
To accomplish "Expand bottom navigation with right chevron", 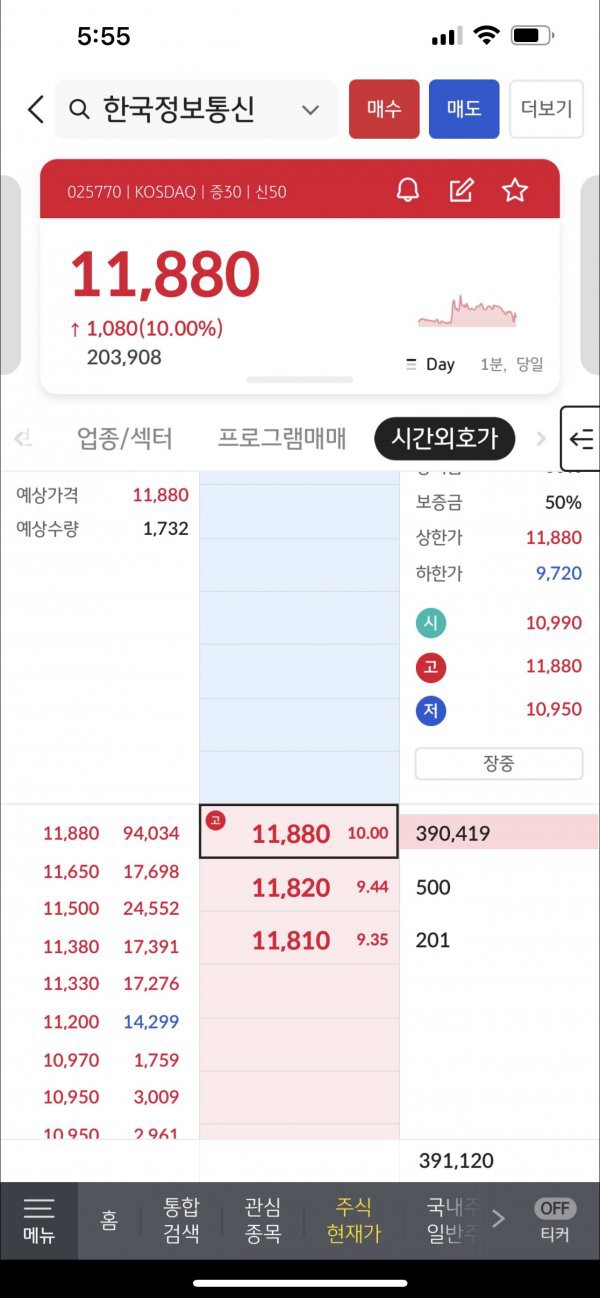I will pos(499,1219).
